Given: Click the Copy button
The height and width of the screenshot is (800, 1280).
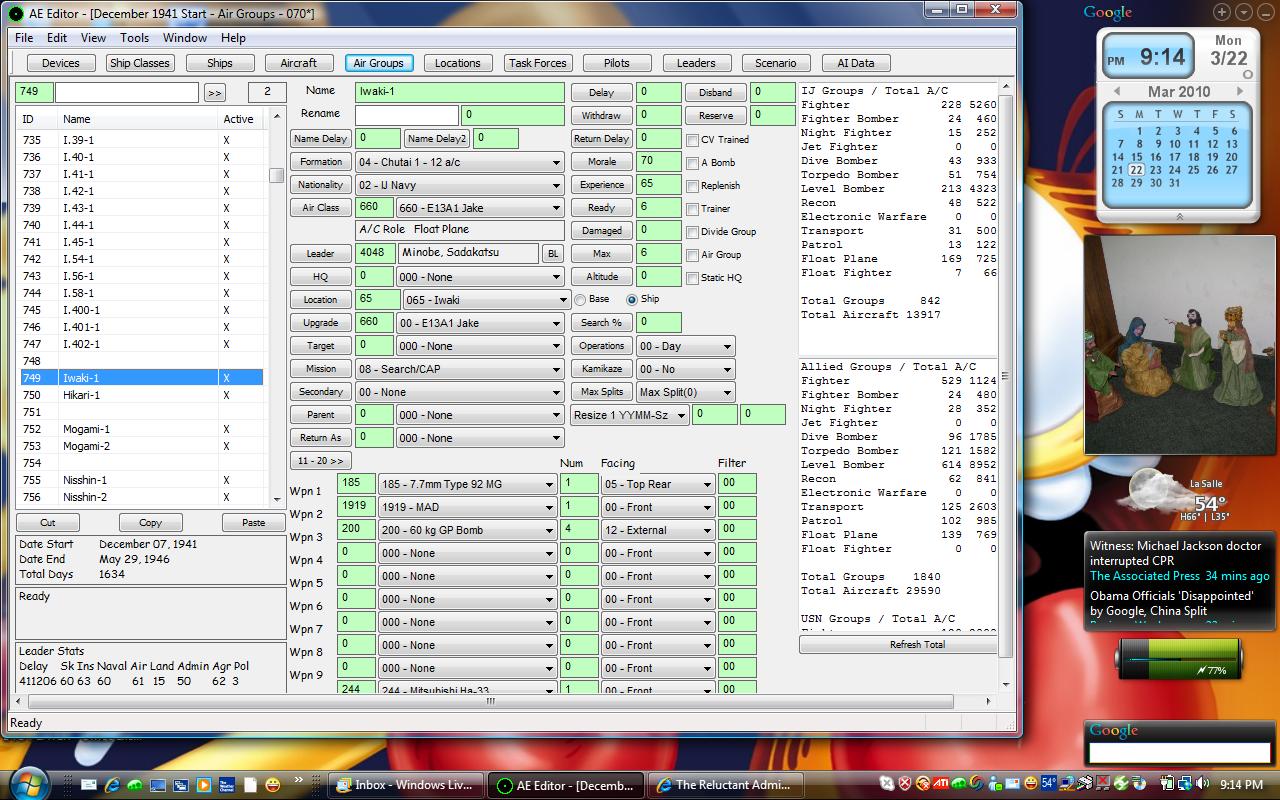Looking at the screenshot, I should 151,523.
